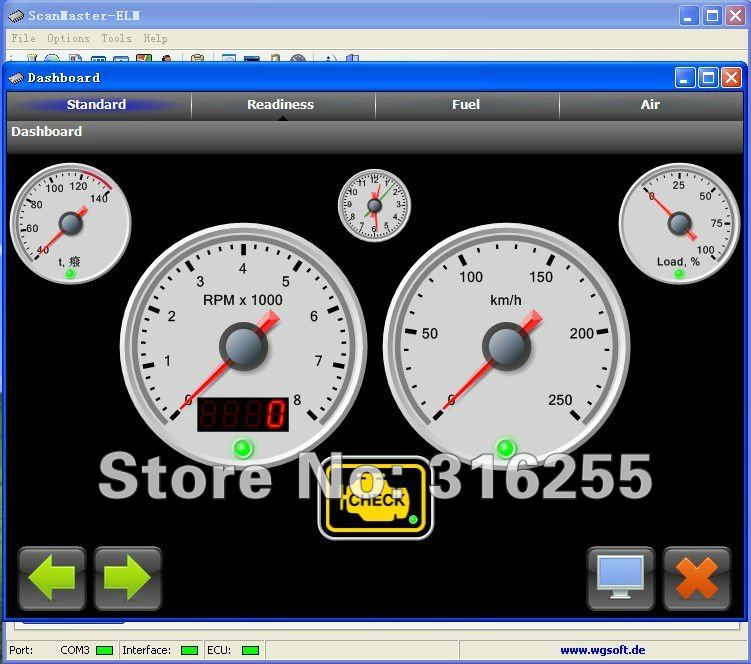Click the Interface status indicator light
This screenshot has width=751, height=664.
pyautogui.click(x=190, y=650)
